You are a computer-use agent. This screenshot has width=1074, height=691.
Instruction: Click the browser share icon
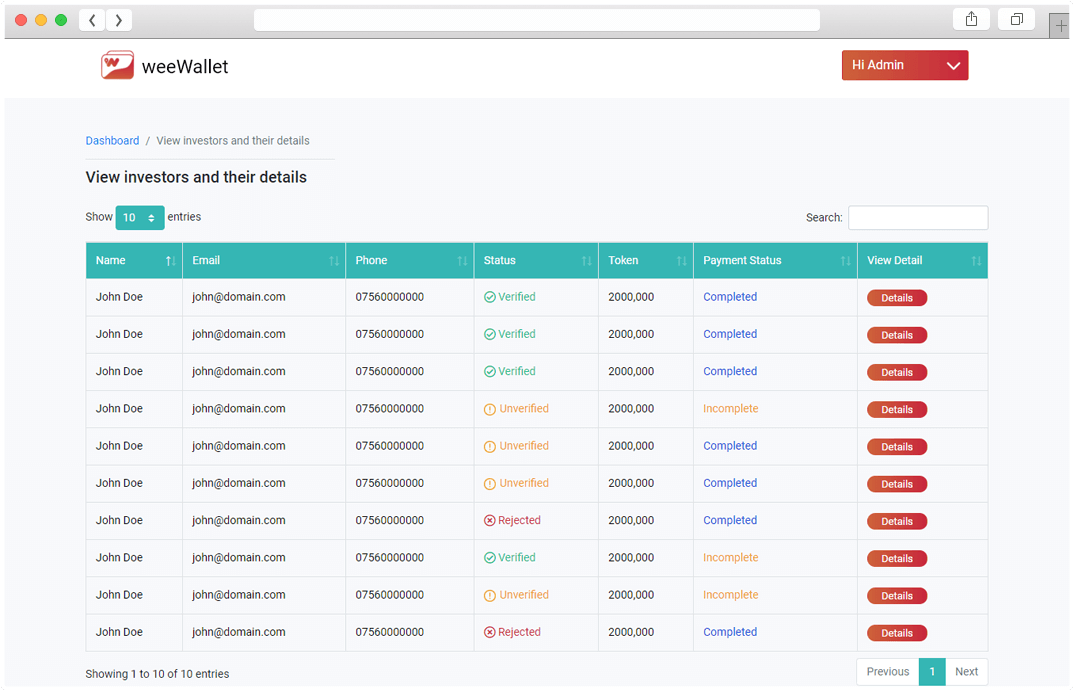[x=971, y=20]
